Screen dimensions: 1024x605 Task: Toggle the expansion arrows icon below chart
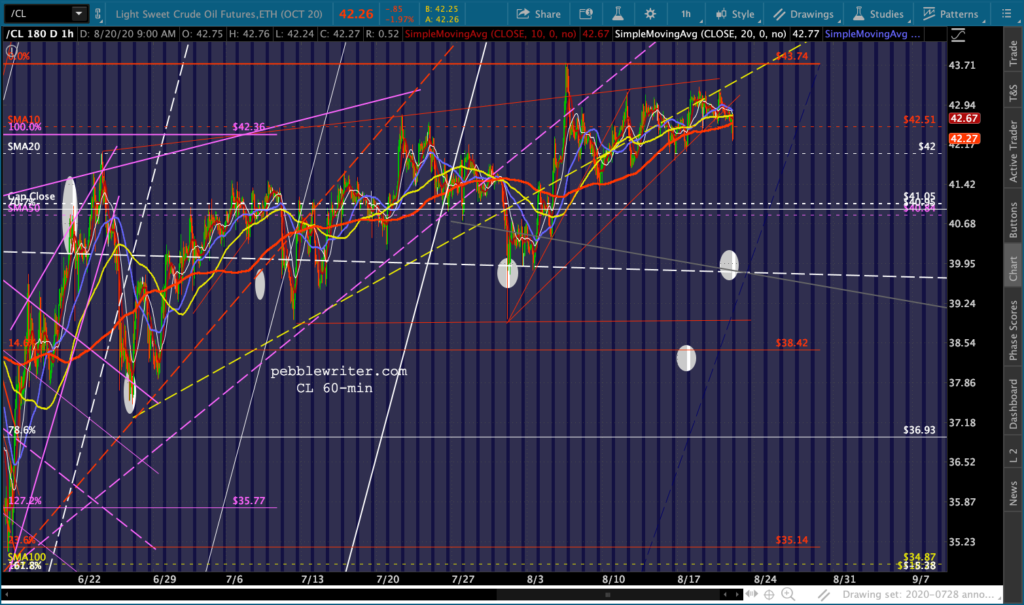coord(752,594)
